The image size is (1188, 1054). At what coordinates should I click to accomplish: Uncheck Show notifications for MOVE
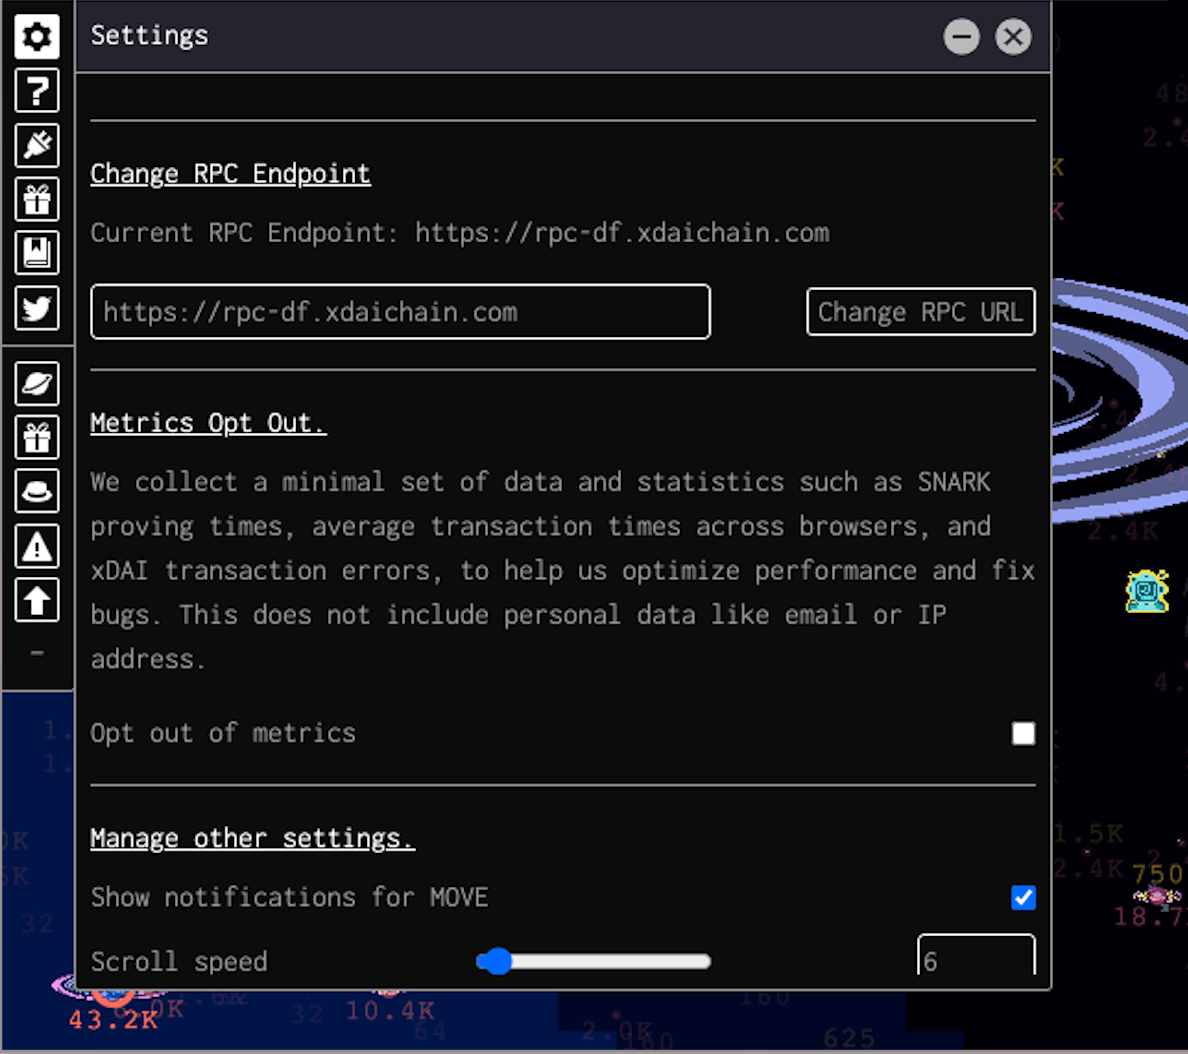pos(1023,898)
